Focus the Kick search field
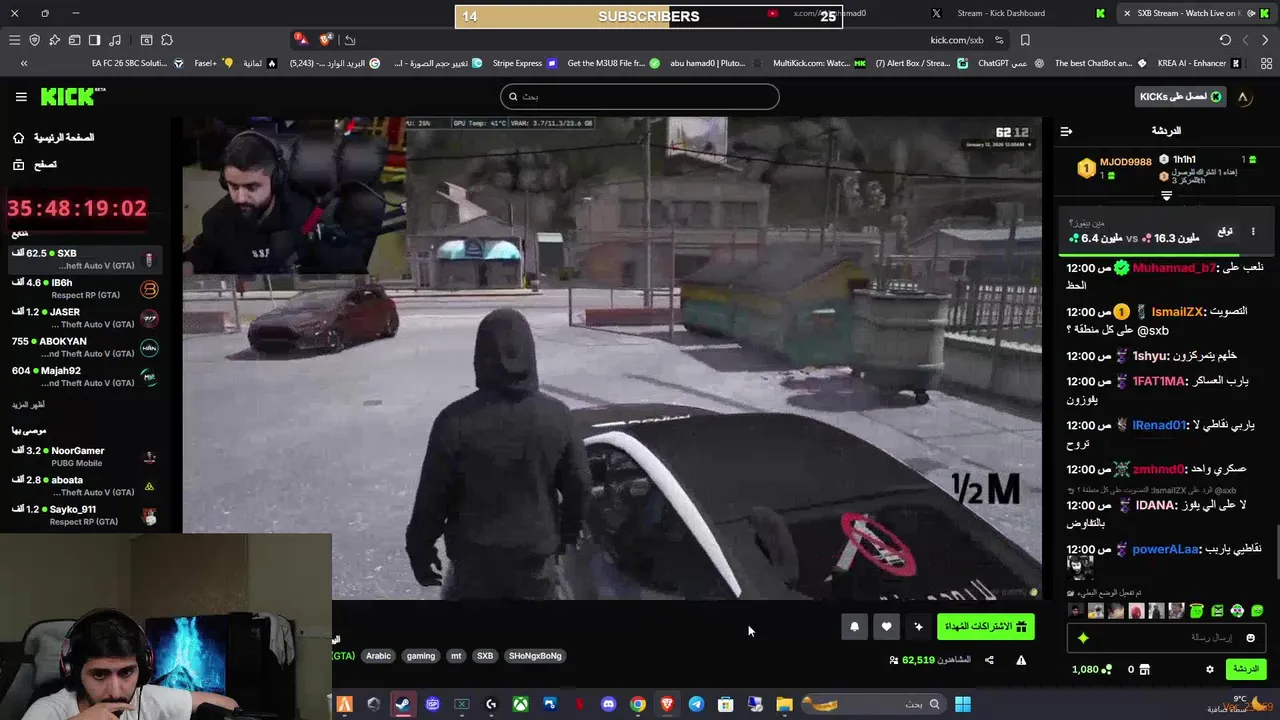The image size is (1280, 720). pyautogui.click(x=640, y=97)
